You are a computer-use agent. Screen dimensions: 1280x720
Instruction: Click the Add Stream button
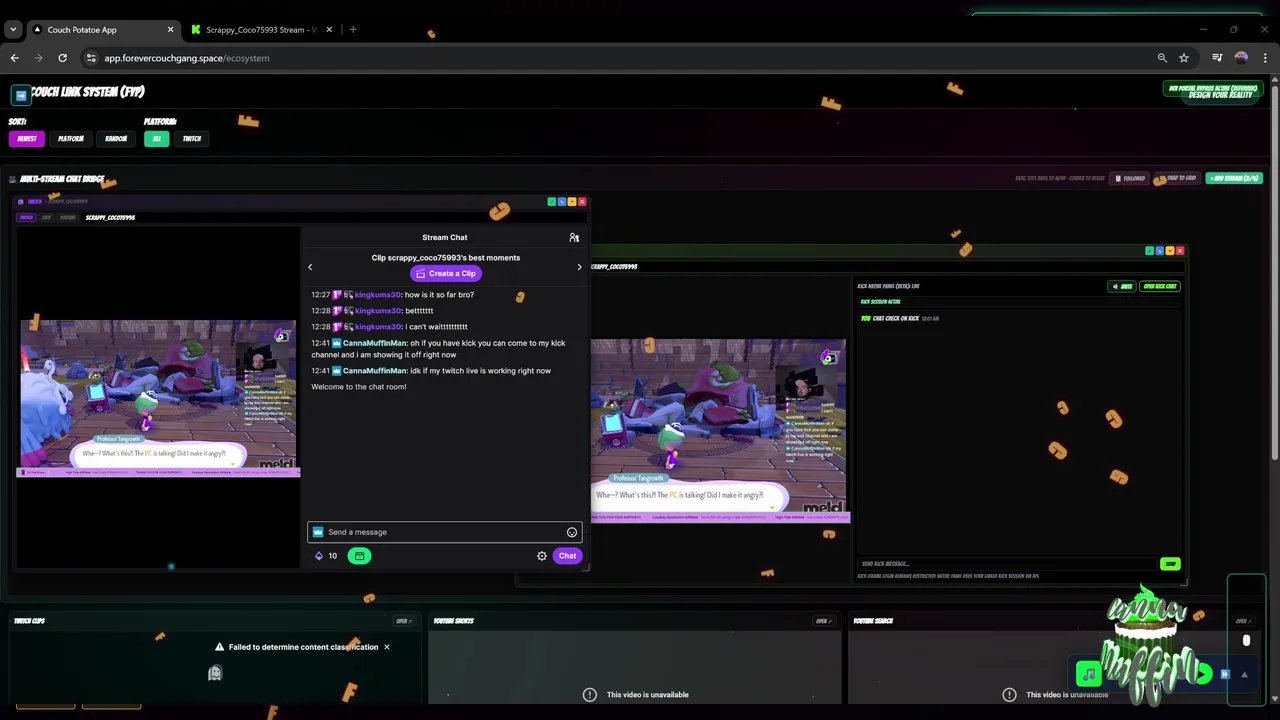1234,178
